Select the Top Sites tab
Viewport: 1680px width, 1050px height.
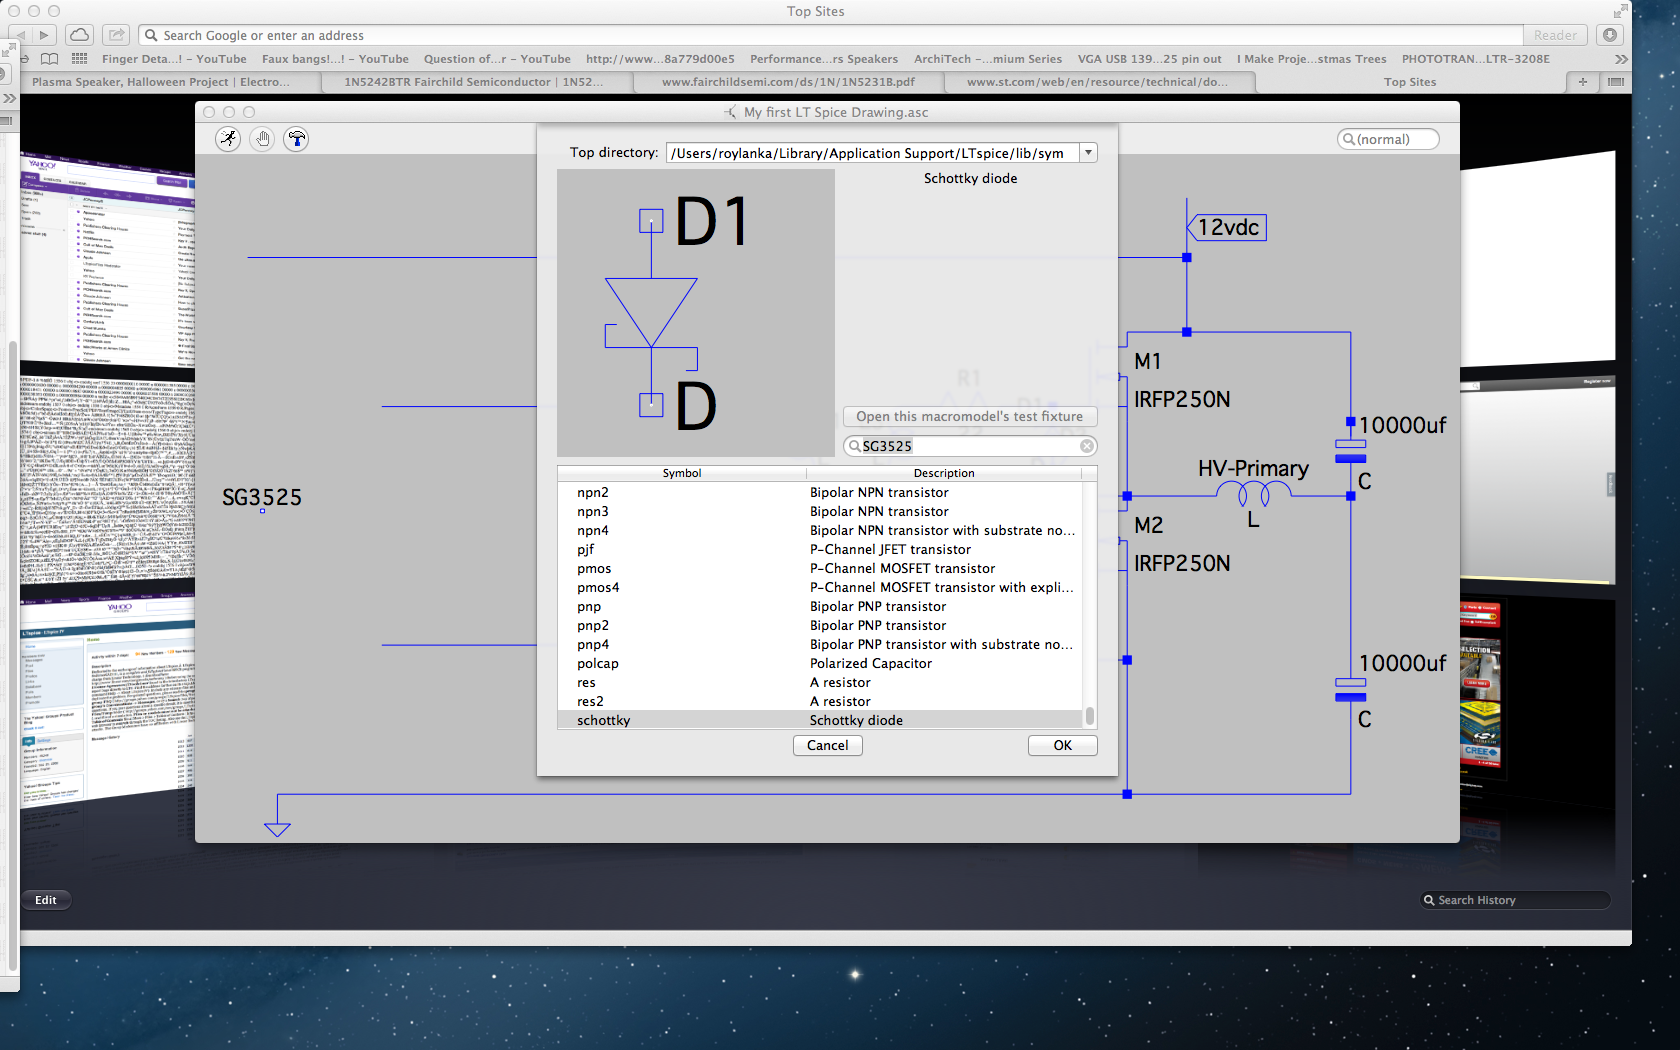[x=1410, y=82]
